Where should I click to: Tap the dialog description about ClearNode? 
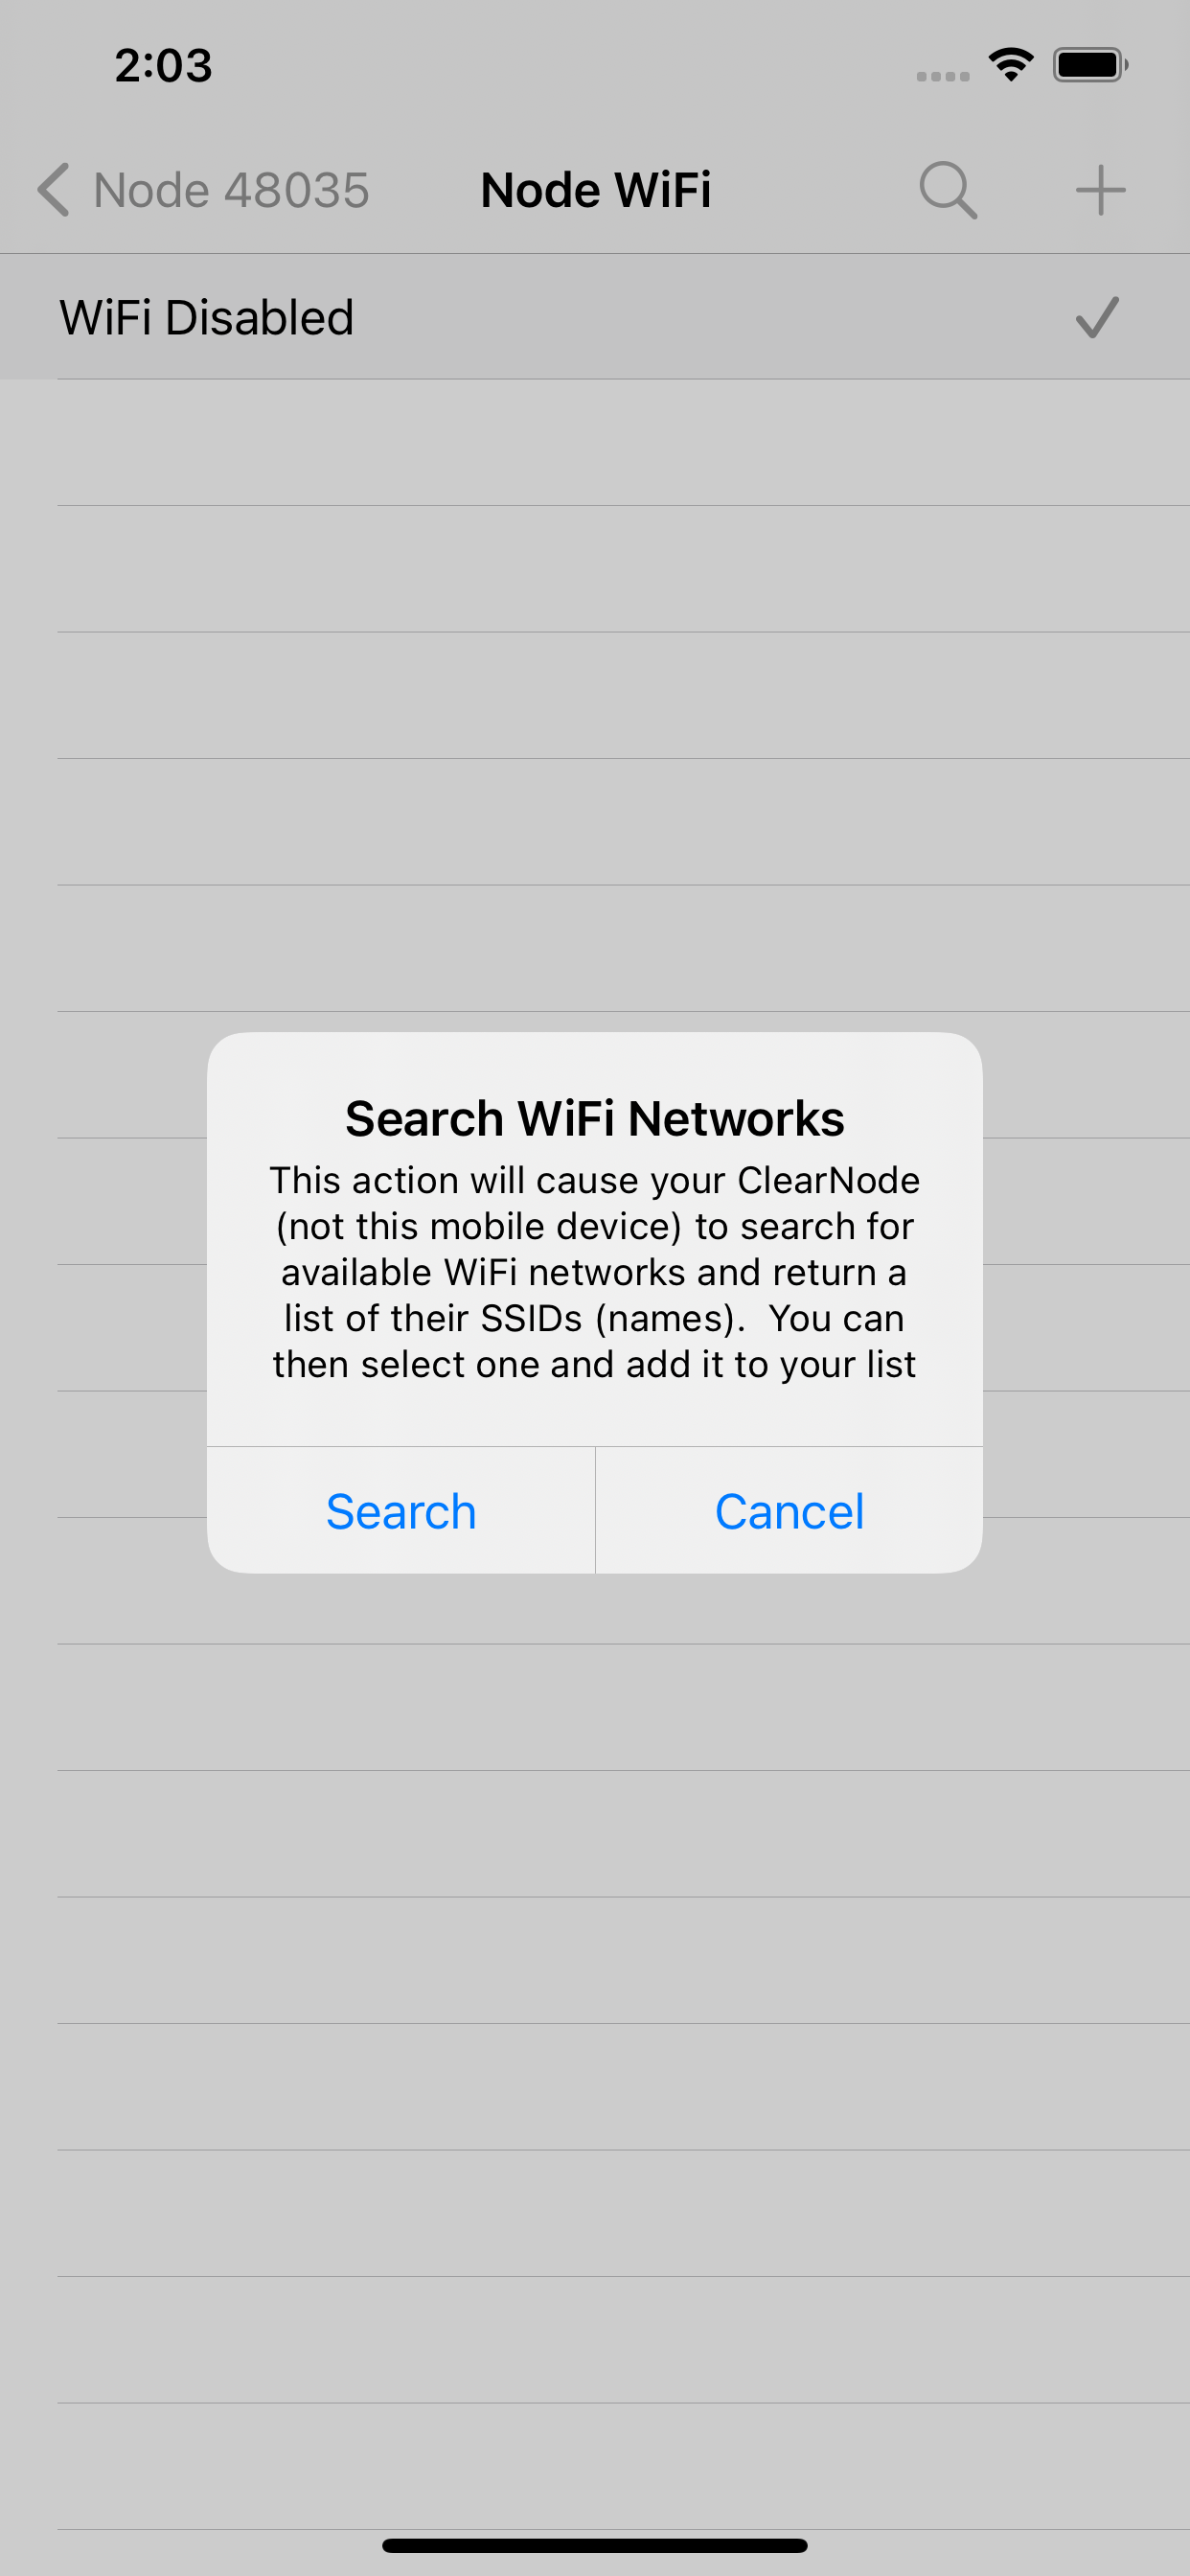595,1272
